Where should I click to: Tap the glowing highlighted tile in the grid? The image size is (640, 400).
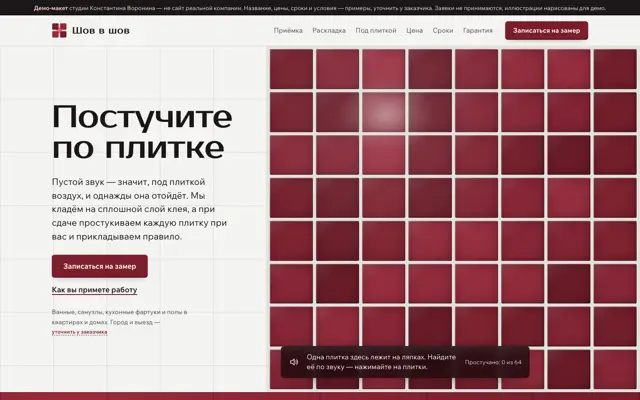[384, 112]
